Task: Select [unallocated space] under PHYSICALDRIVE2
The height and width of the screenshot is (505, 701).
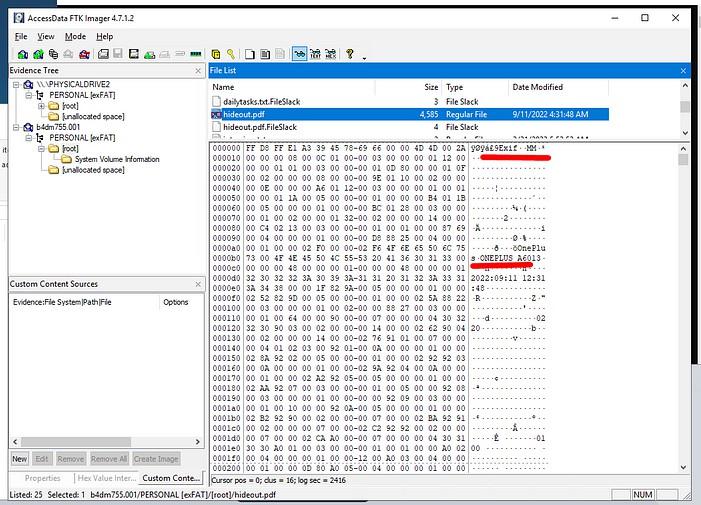Action: point(93,117)
